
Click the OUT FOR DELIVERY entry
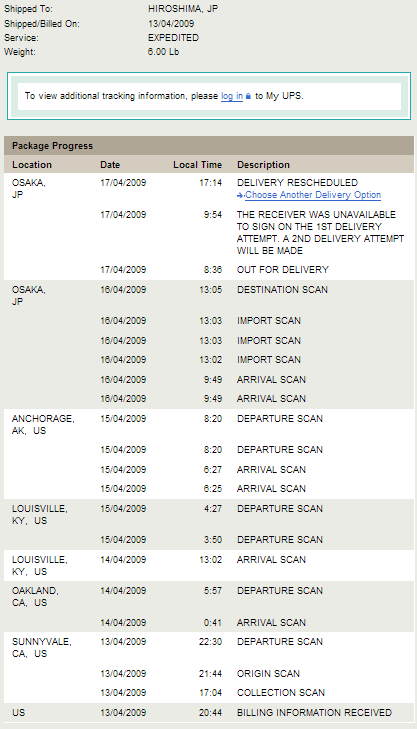coord(283,270)
